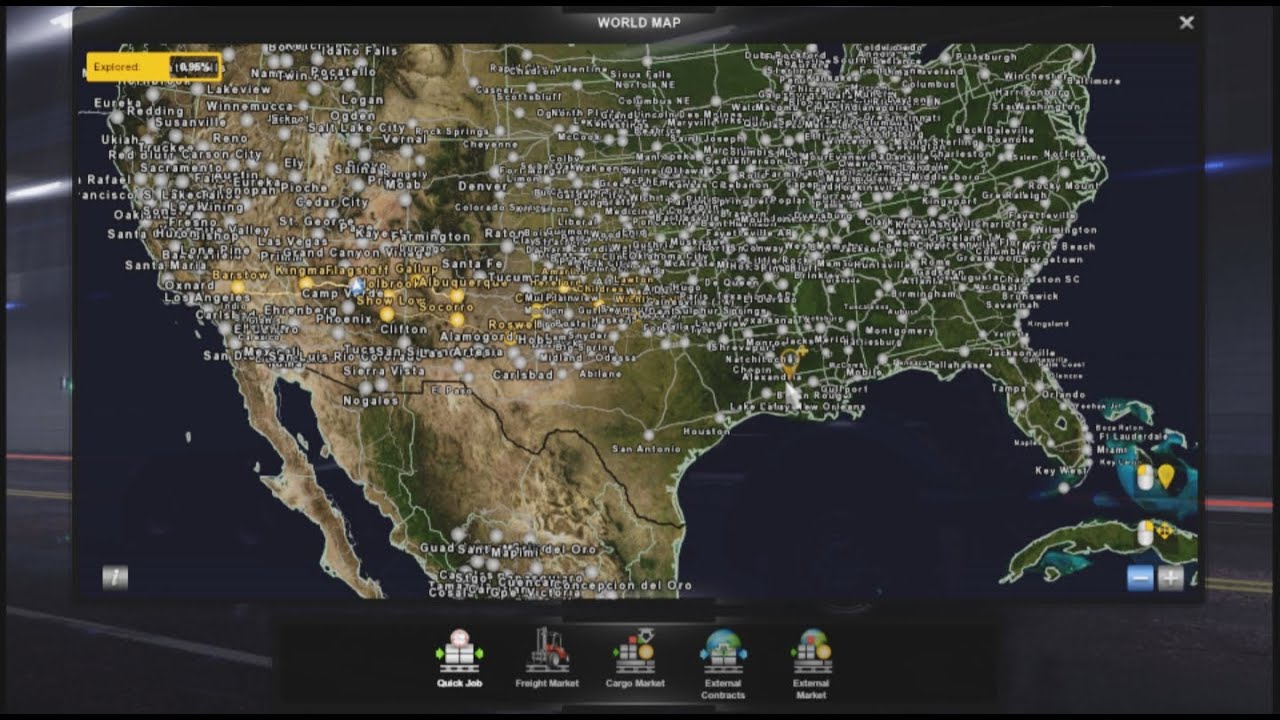Click the Ft Lauderdale city label
Viewport: 1280px width, 720px height.
point(1132,437)
